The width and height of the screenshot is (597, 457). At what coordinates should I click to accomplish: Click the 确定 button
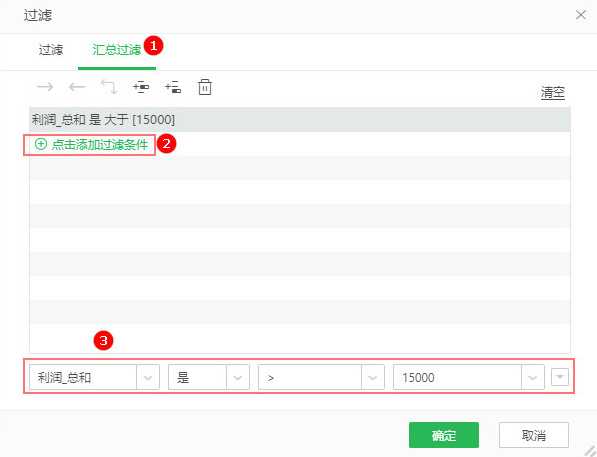pyautogui.click(x=444, y=435)
